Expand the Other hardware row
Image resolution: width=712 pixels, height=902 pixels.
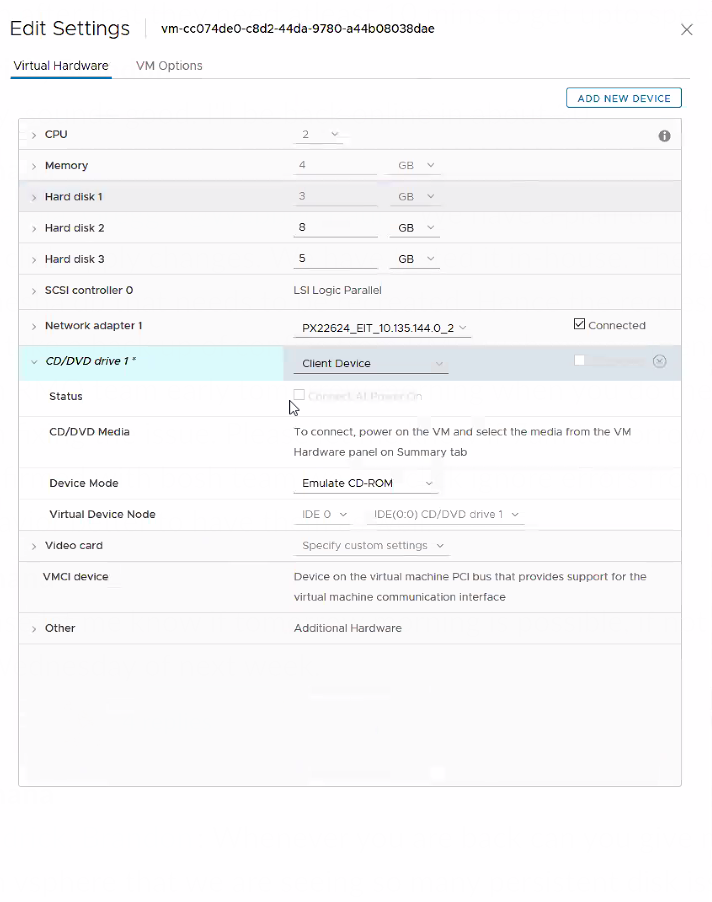point(34,629)
